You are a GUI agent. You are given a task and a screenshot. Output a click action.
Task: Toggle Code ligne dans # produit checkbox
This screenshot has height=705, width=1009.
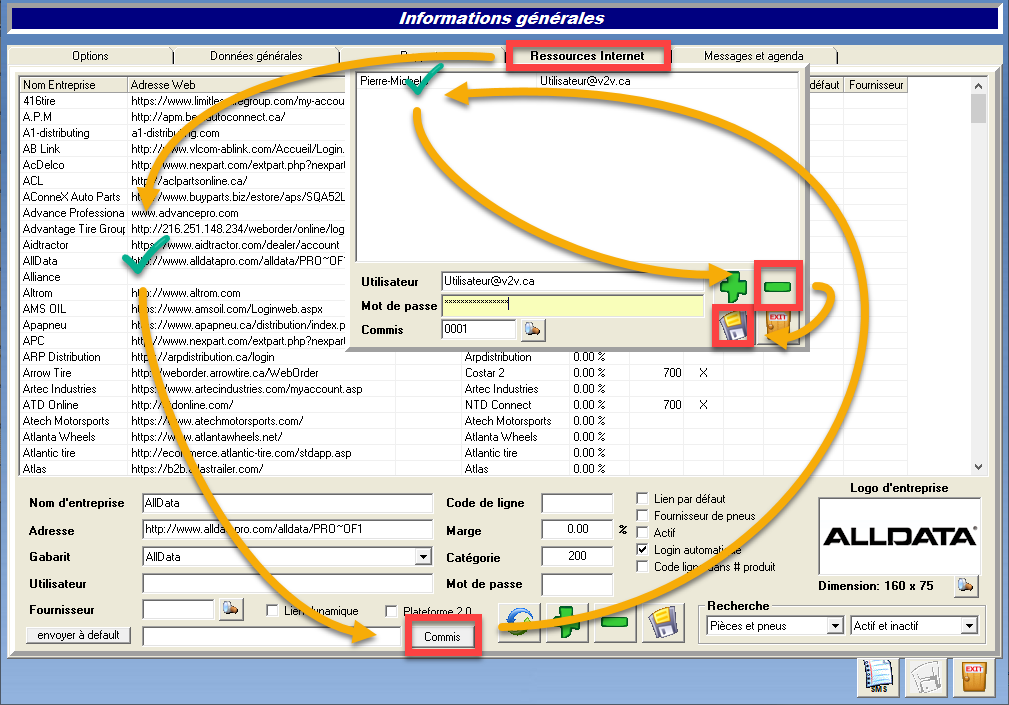tap(642, 566)
